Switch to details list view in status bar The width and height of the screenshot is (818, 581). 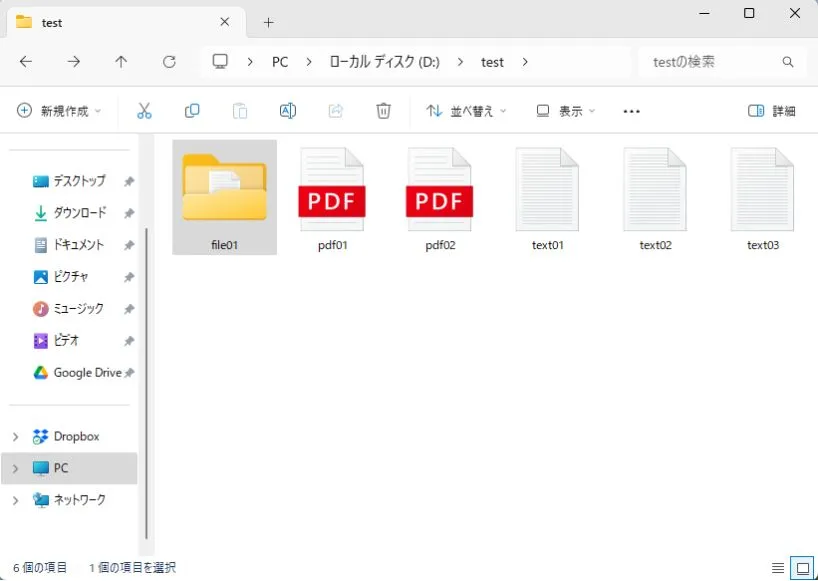778,567
